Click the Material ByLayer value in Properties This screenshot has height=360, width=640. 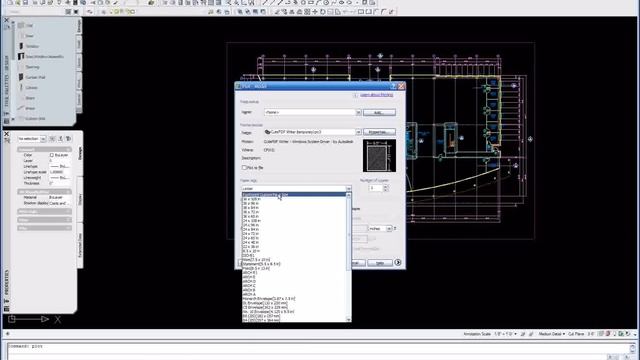pos(60,198)
